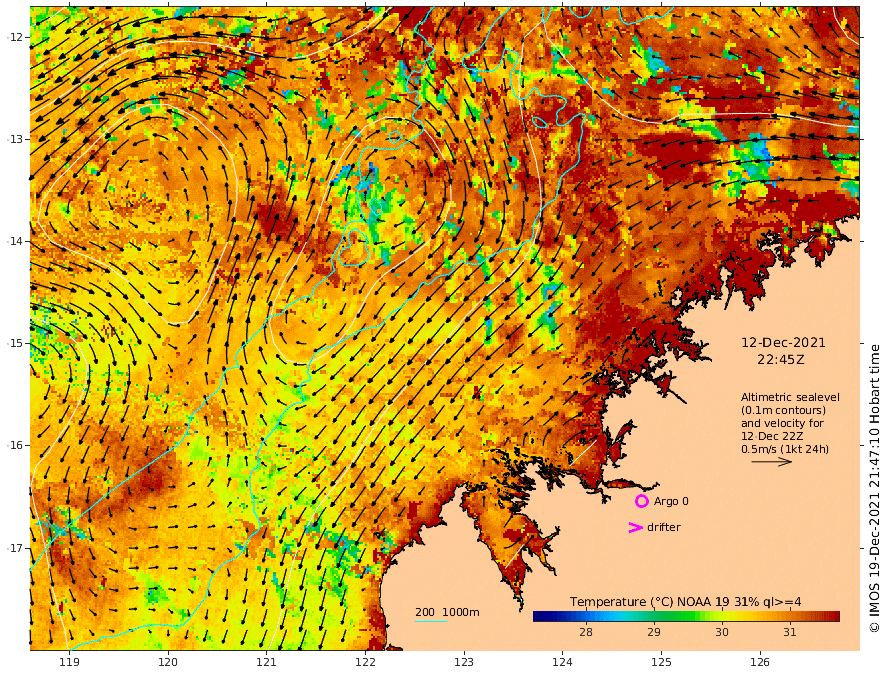Click latitude label -17
Image resolution: width=880 pixels, height=680 pixels.
[x=15, y=548]
